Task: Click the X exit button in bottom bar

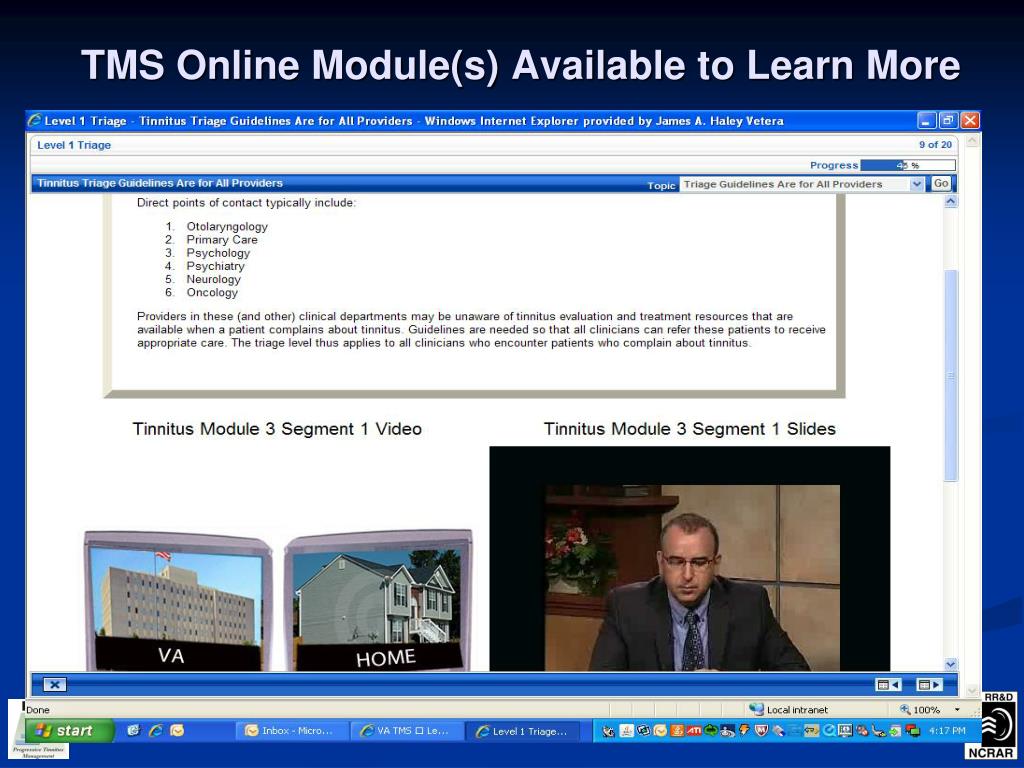Action: [55, 685]
